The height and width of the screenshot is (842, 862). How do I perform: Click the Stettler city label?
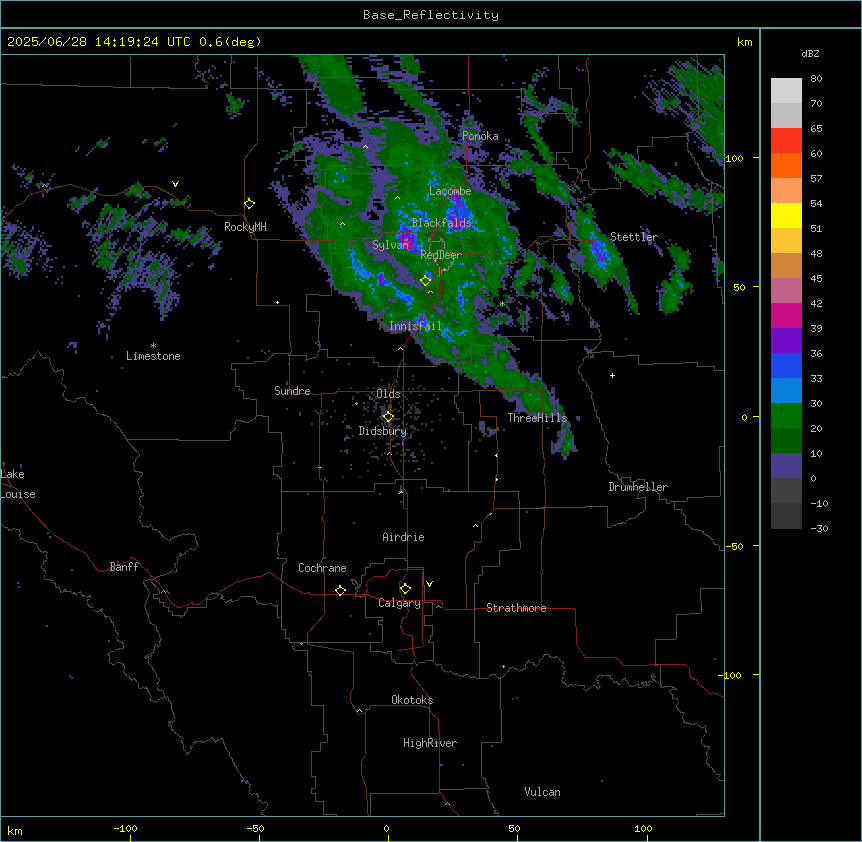click(634, 237)
